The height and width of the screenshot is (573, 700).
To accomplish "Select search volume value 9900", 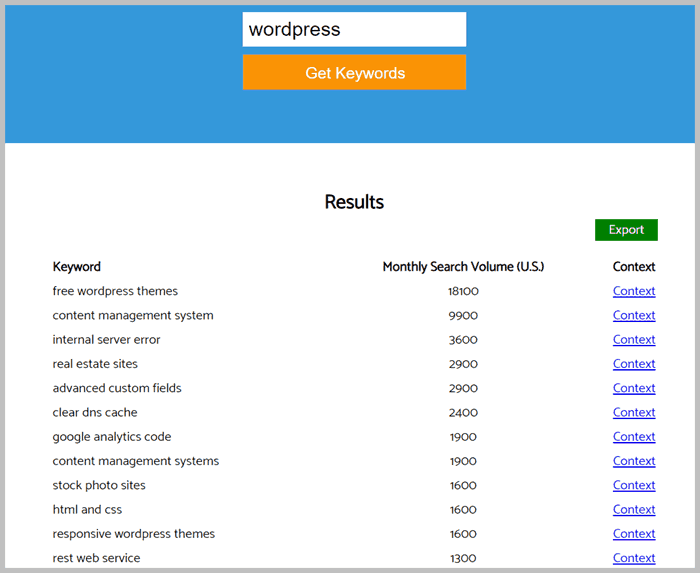I will coord(463,316).
